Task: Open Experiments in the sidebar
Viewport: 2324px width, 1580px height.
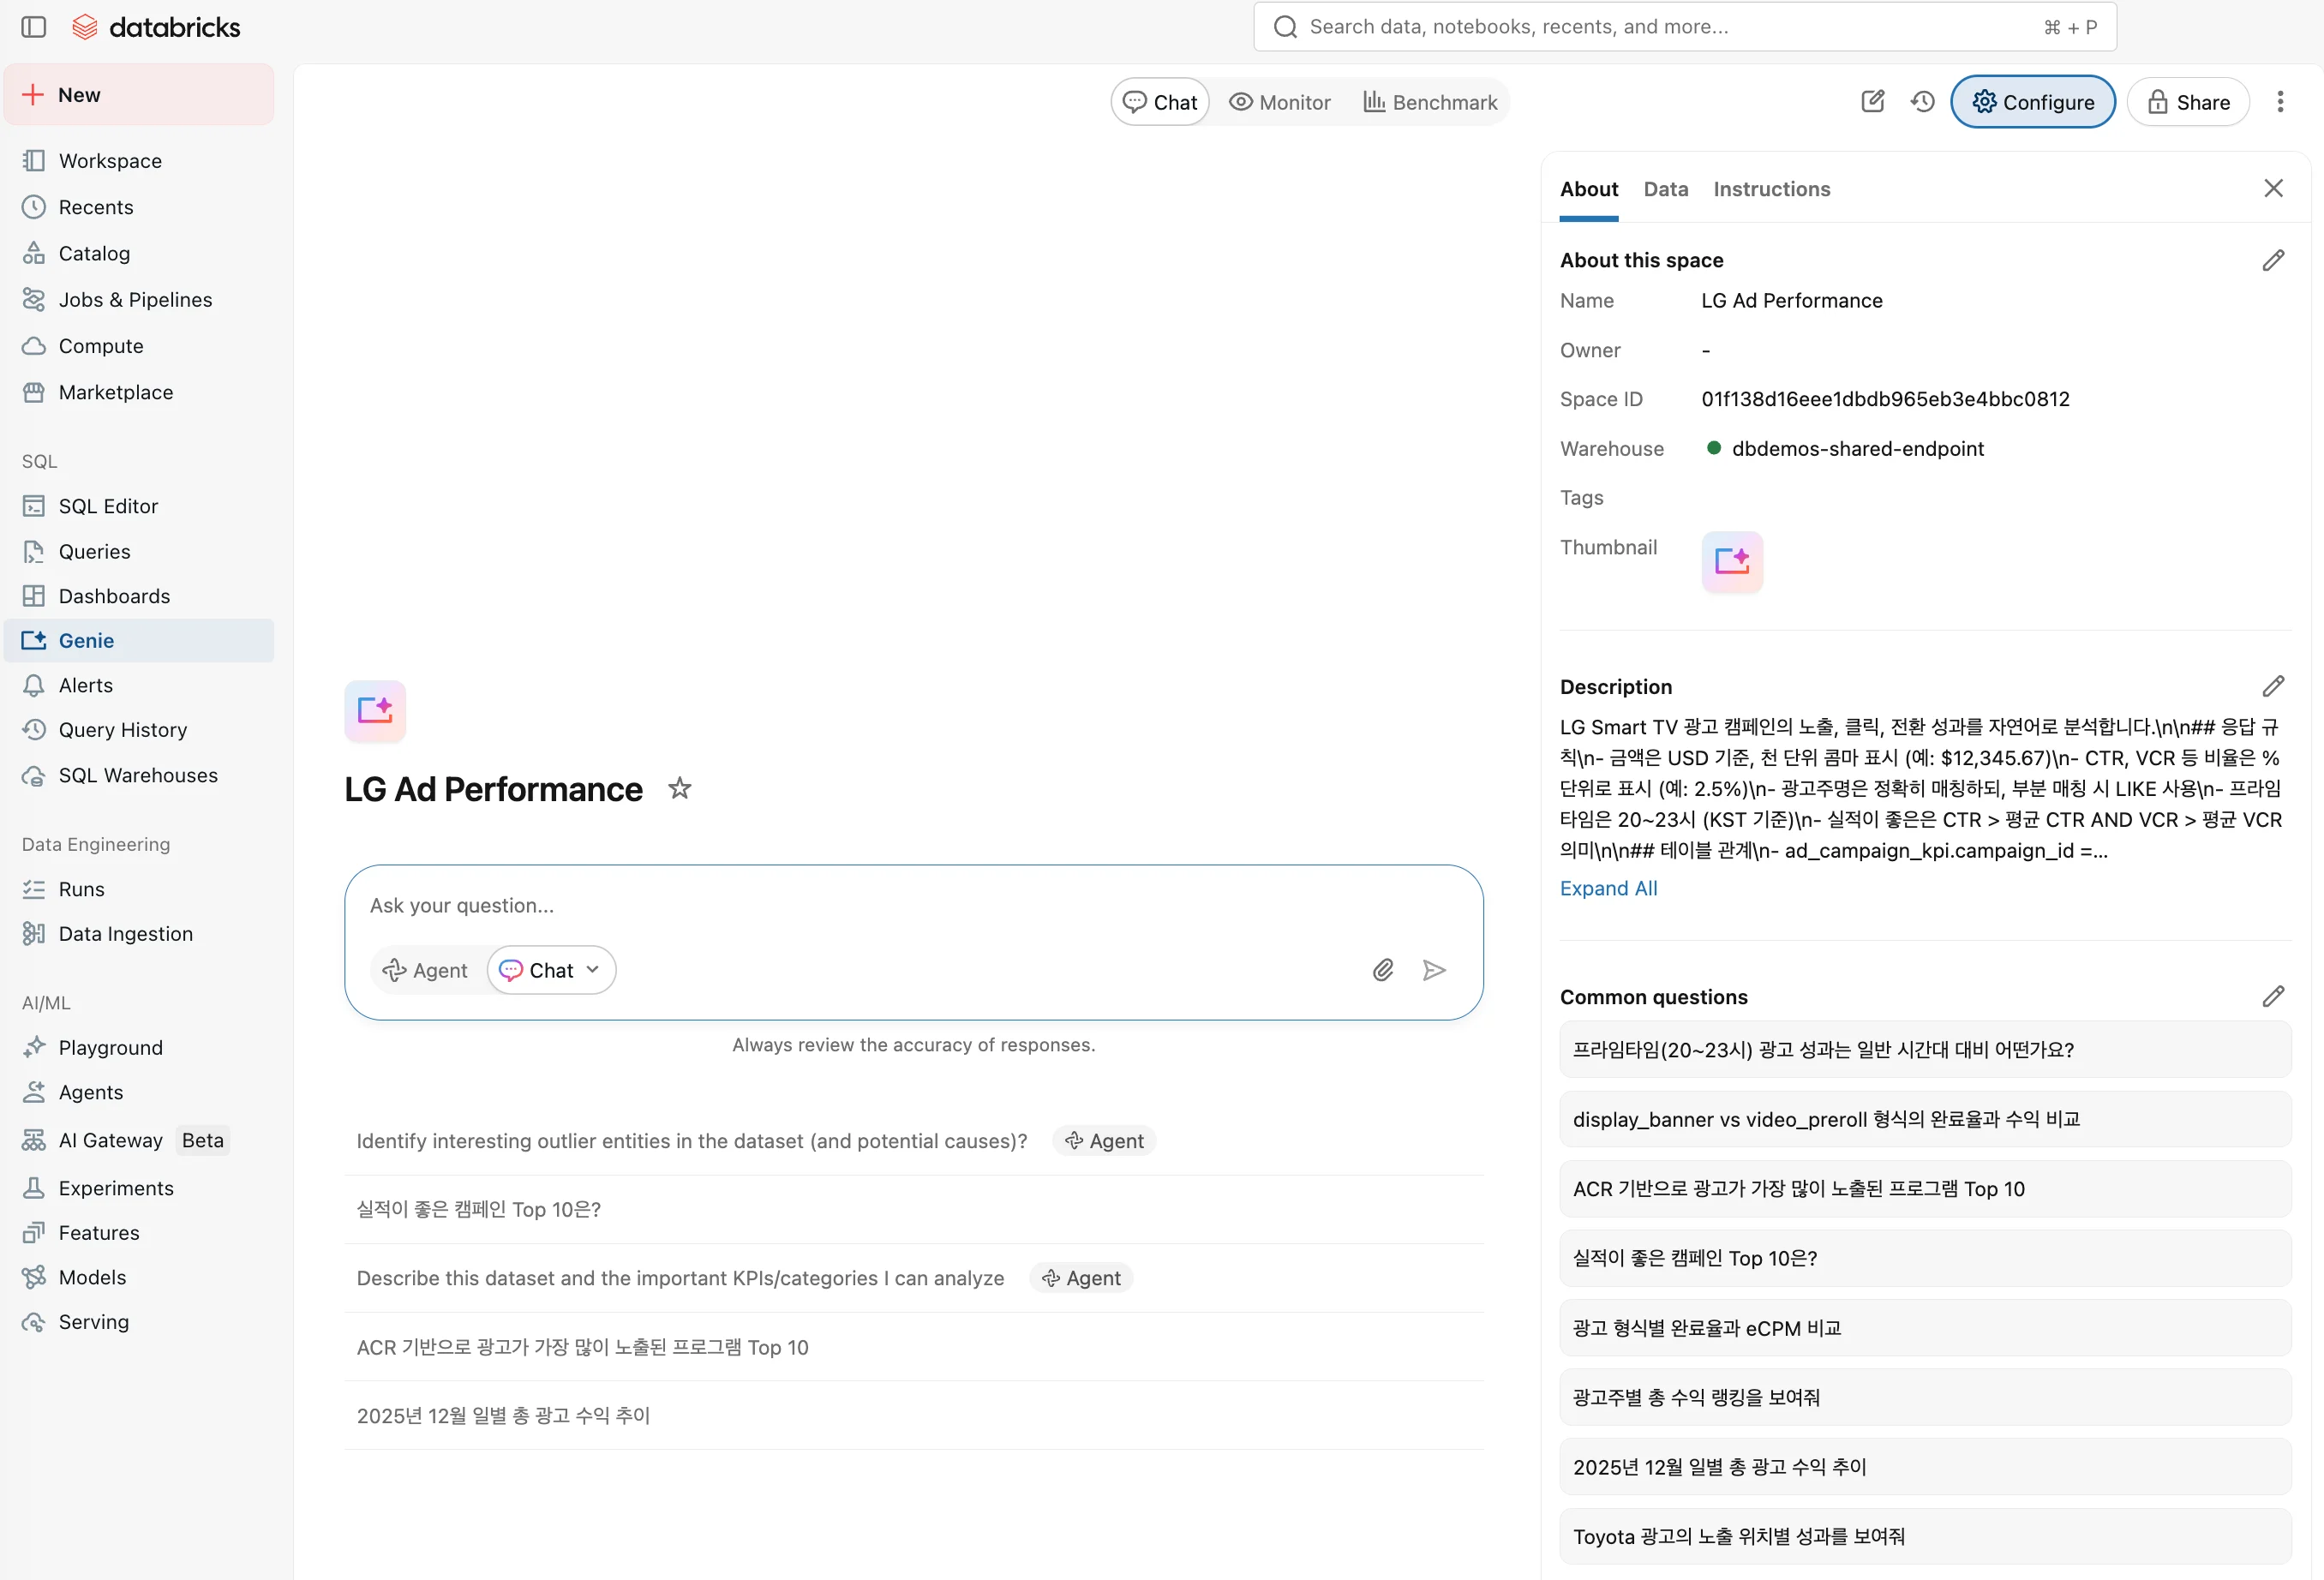Action: [139, 1188]
